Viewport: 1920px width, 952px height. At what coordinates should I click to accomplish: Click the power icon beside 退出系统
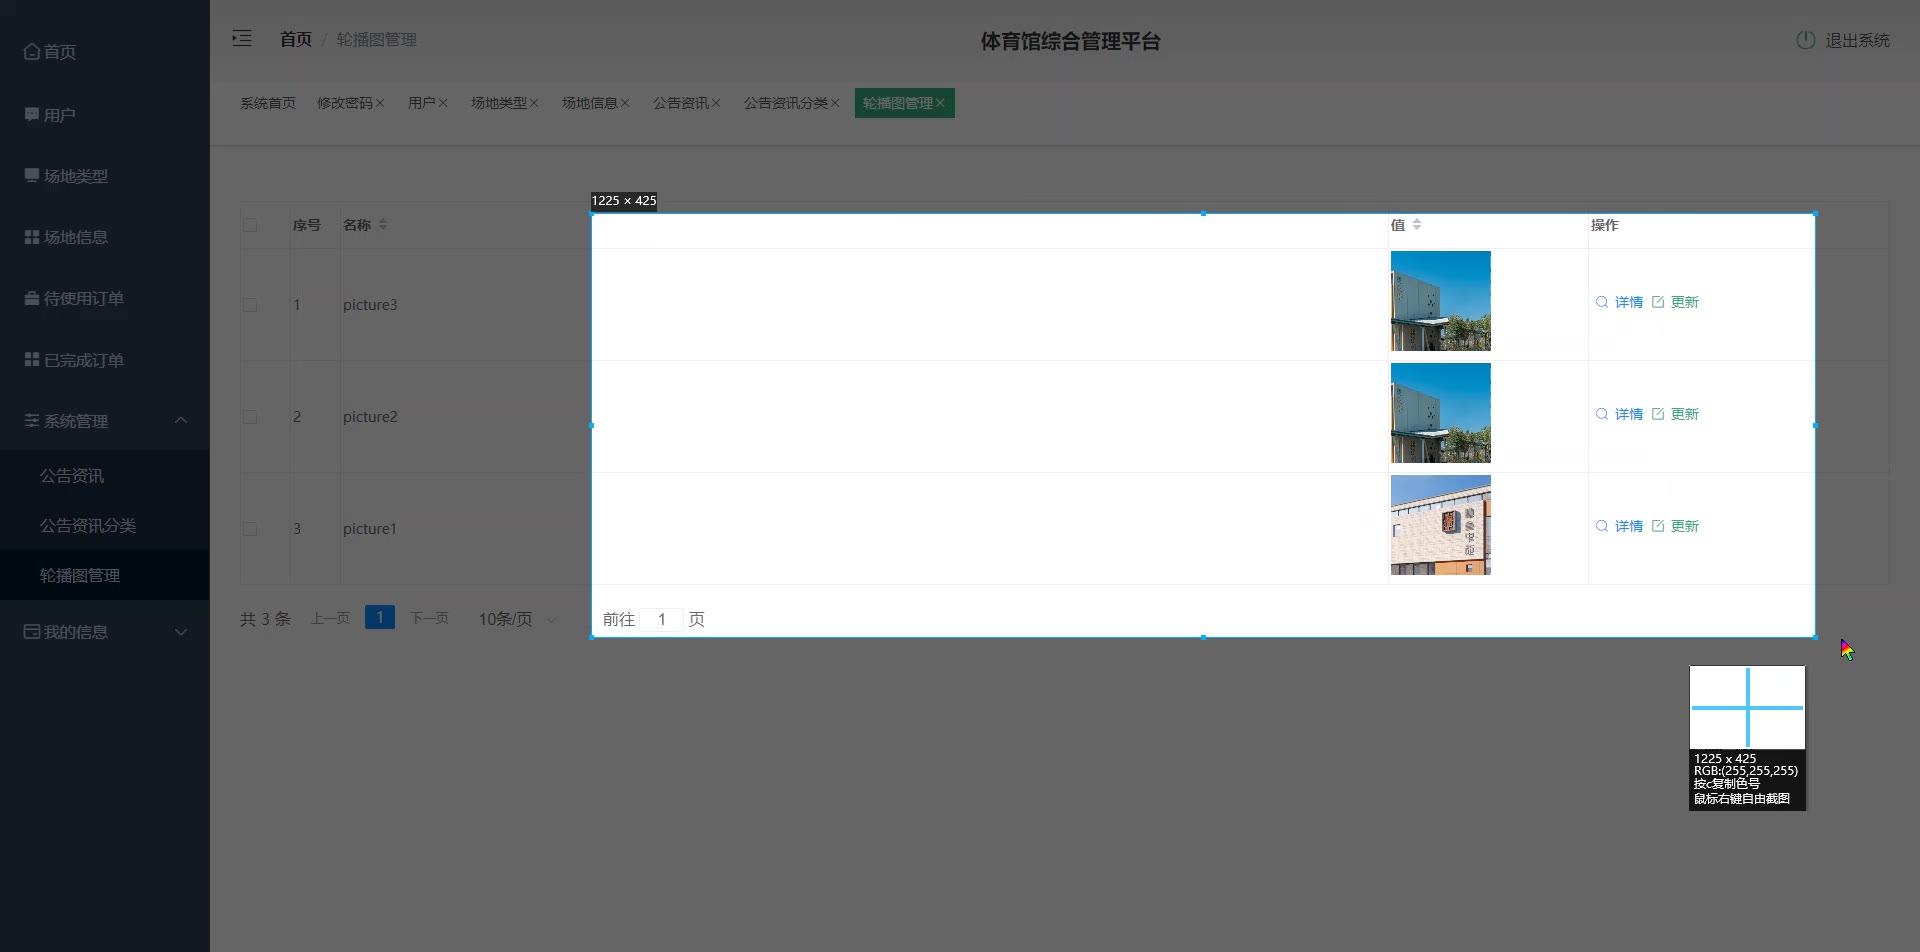1806,40
